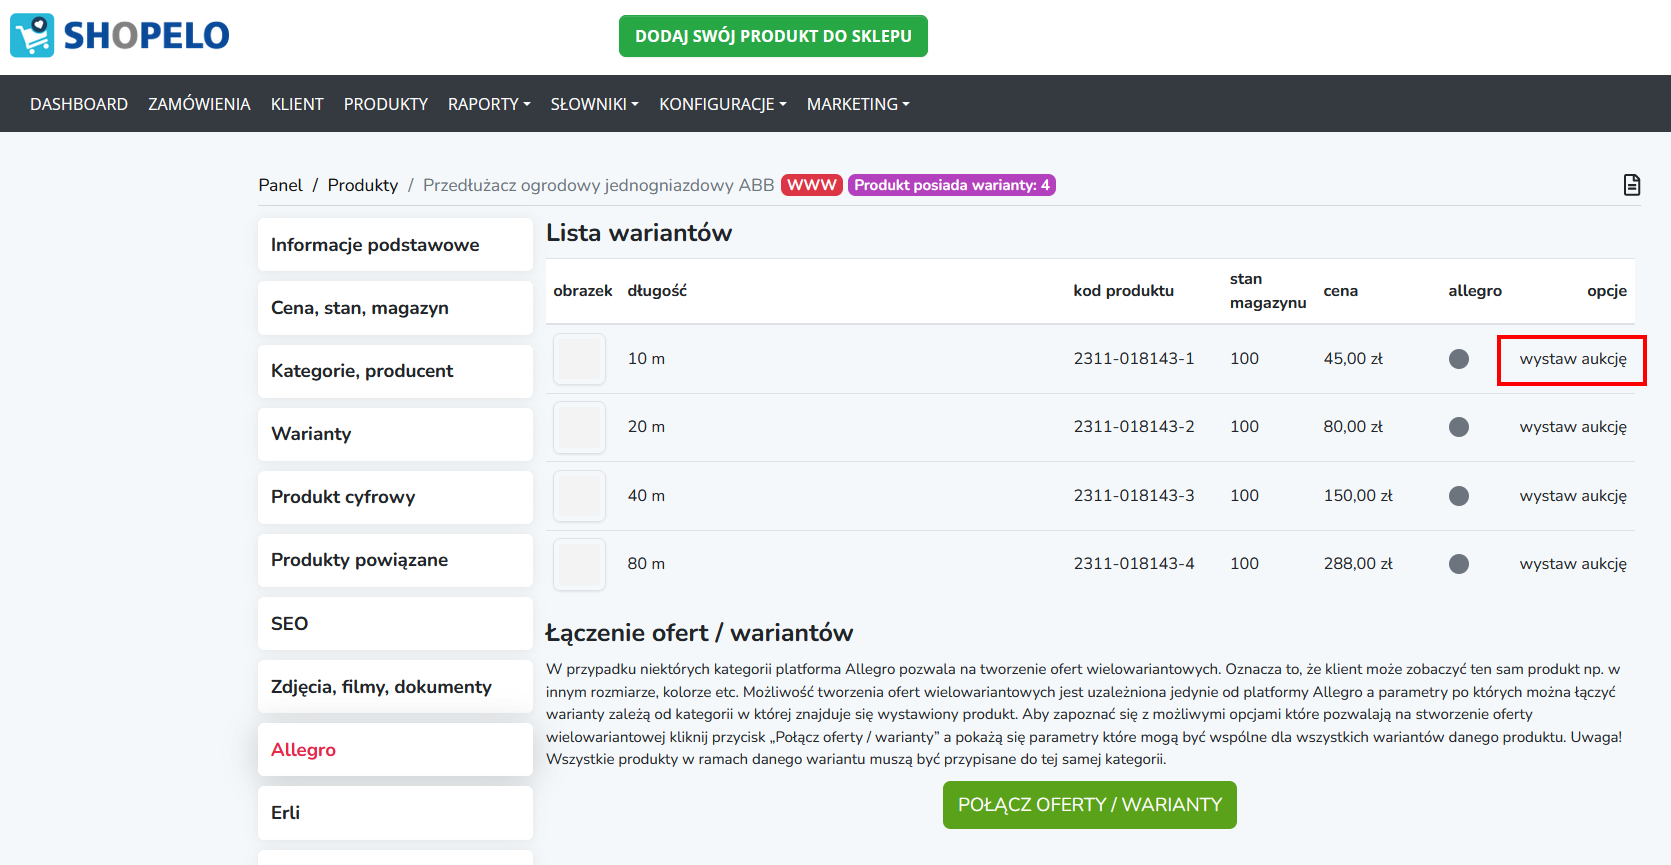This screenshot has height=865, width=1671.
Task: Click the Produkty breadcrumb link
Action: tap(363, 185)
